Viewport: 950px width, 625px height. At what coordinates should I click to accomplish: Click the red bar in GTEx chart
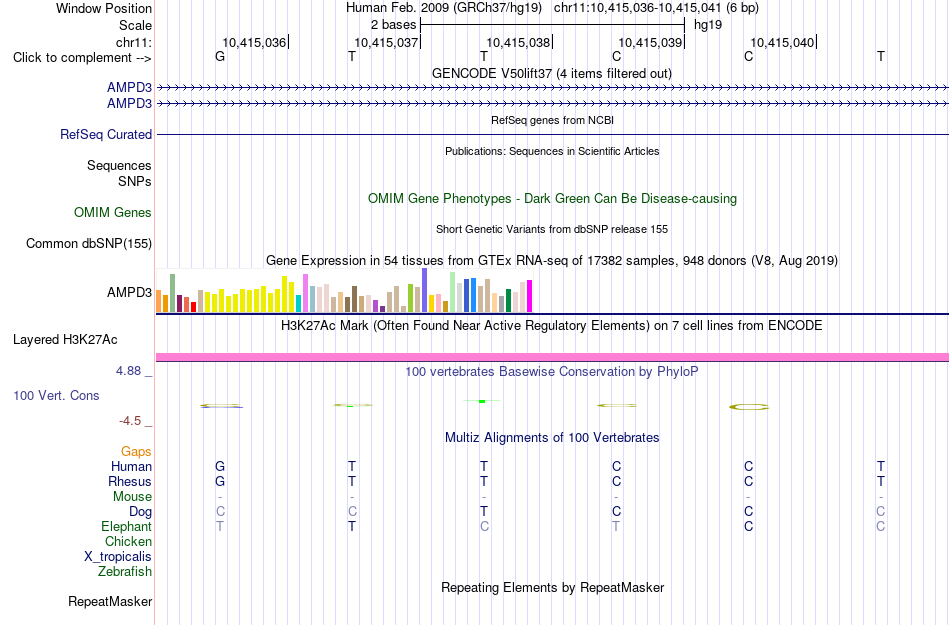click(x=194, y=307)
